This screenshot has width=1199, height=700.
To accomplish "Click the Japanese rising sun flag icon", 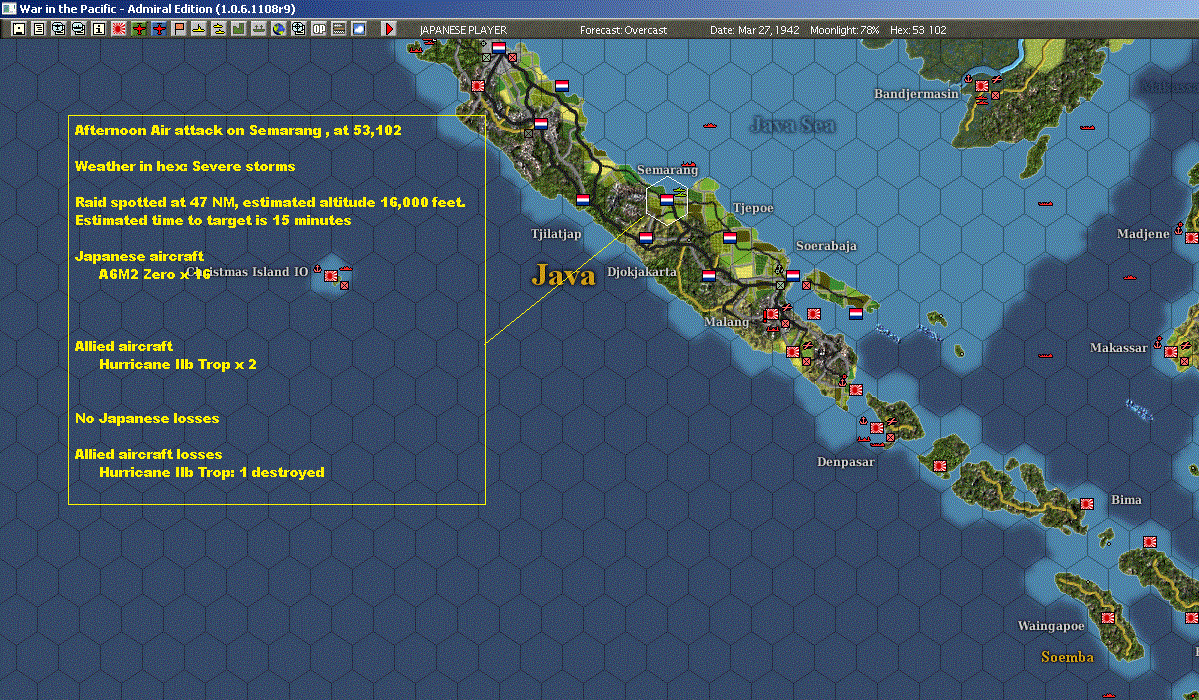I will [x=119, y=29].
